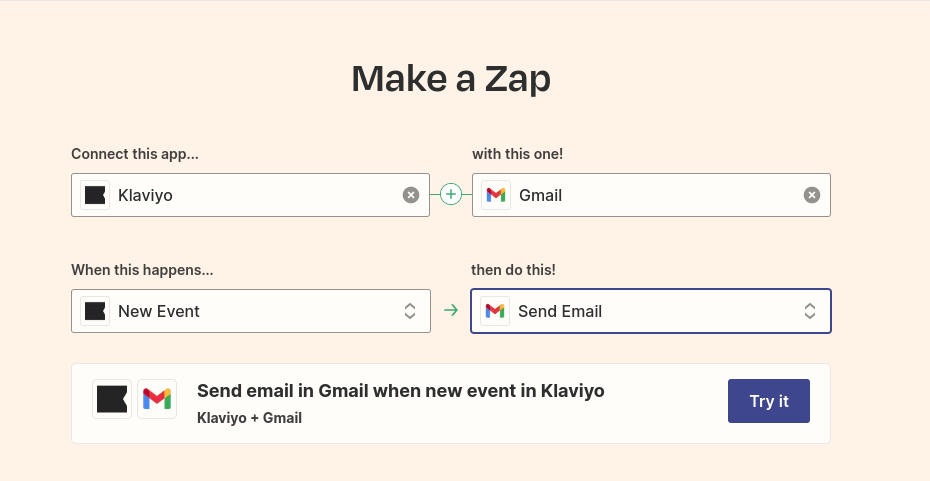Select the large Gmail logo in the Zap card
Image resolution: width=930 pixels, height=481 pixels.
coord(157,399)
